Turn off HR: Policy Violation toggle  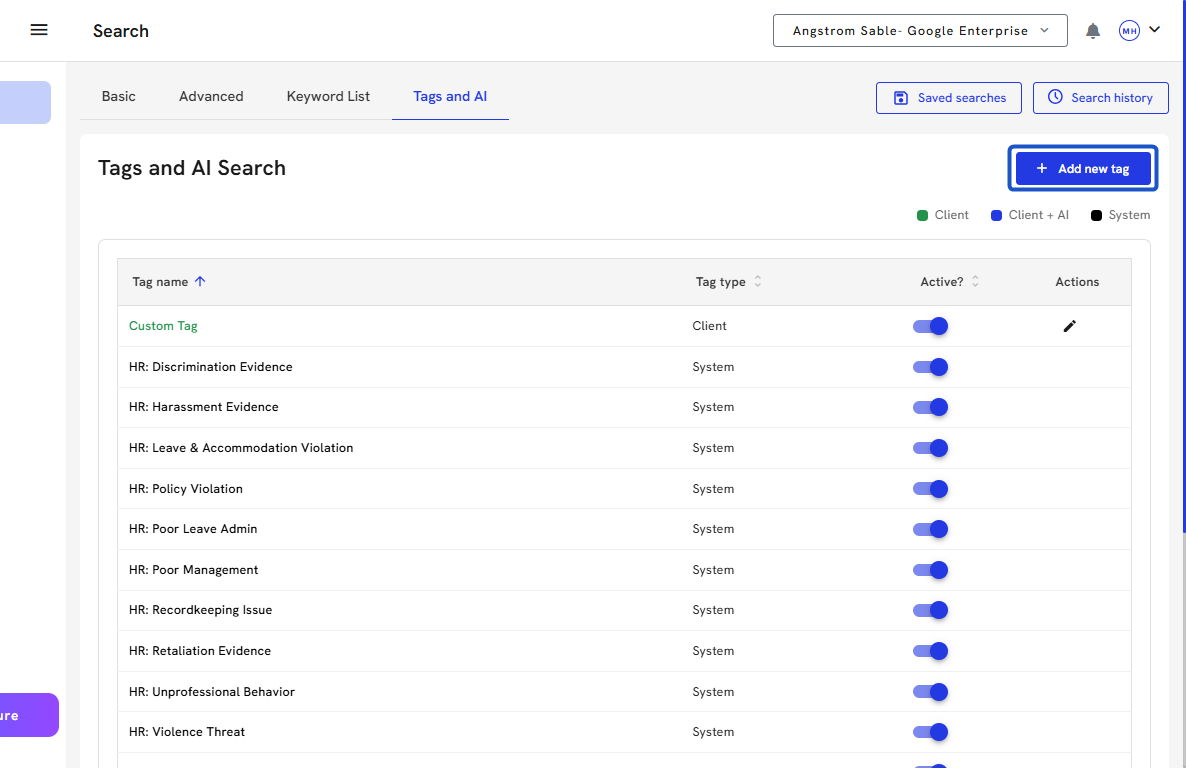point(930,489)
